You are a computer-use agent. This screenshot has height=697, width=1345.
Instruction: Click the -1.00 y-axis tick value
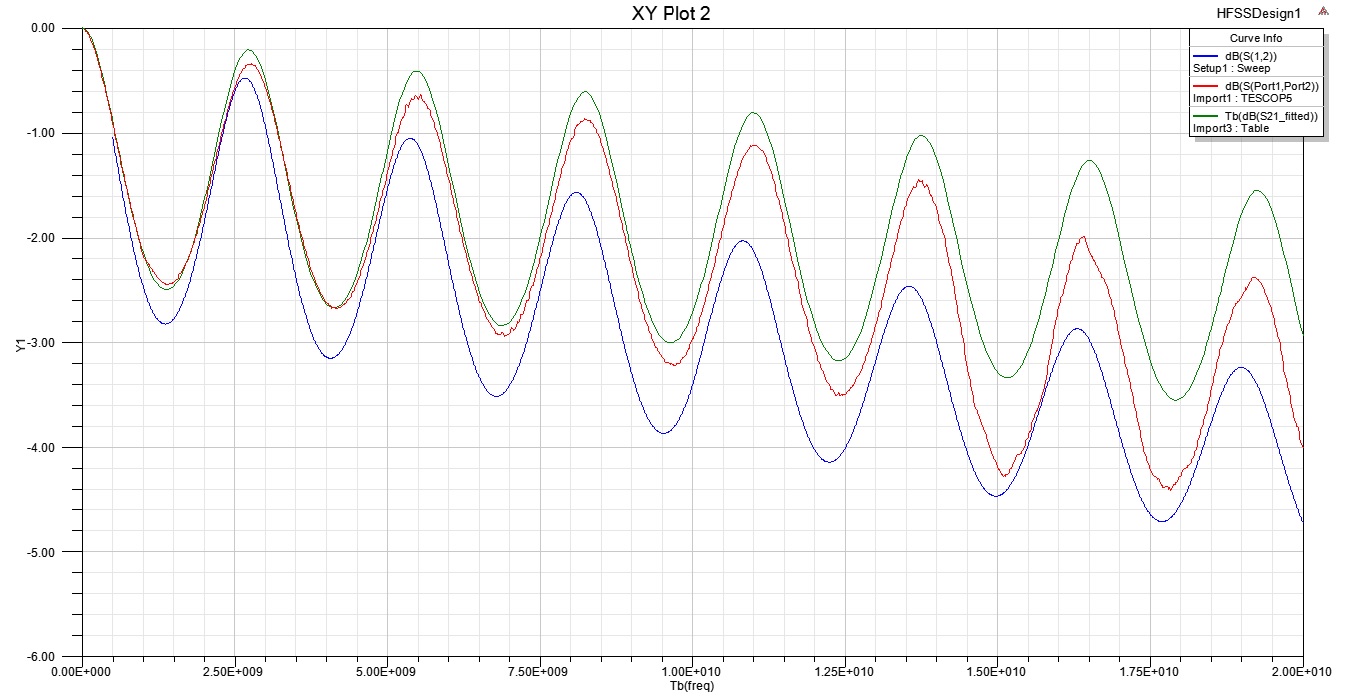click(41, 134)
